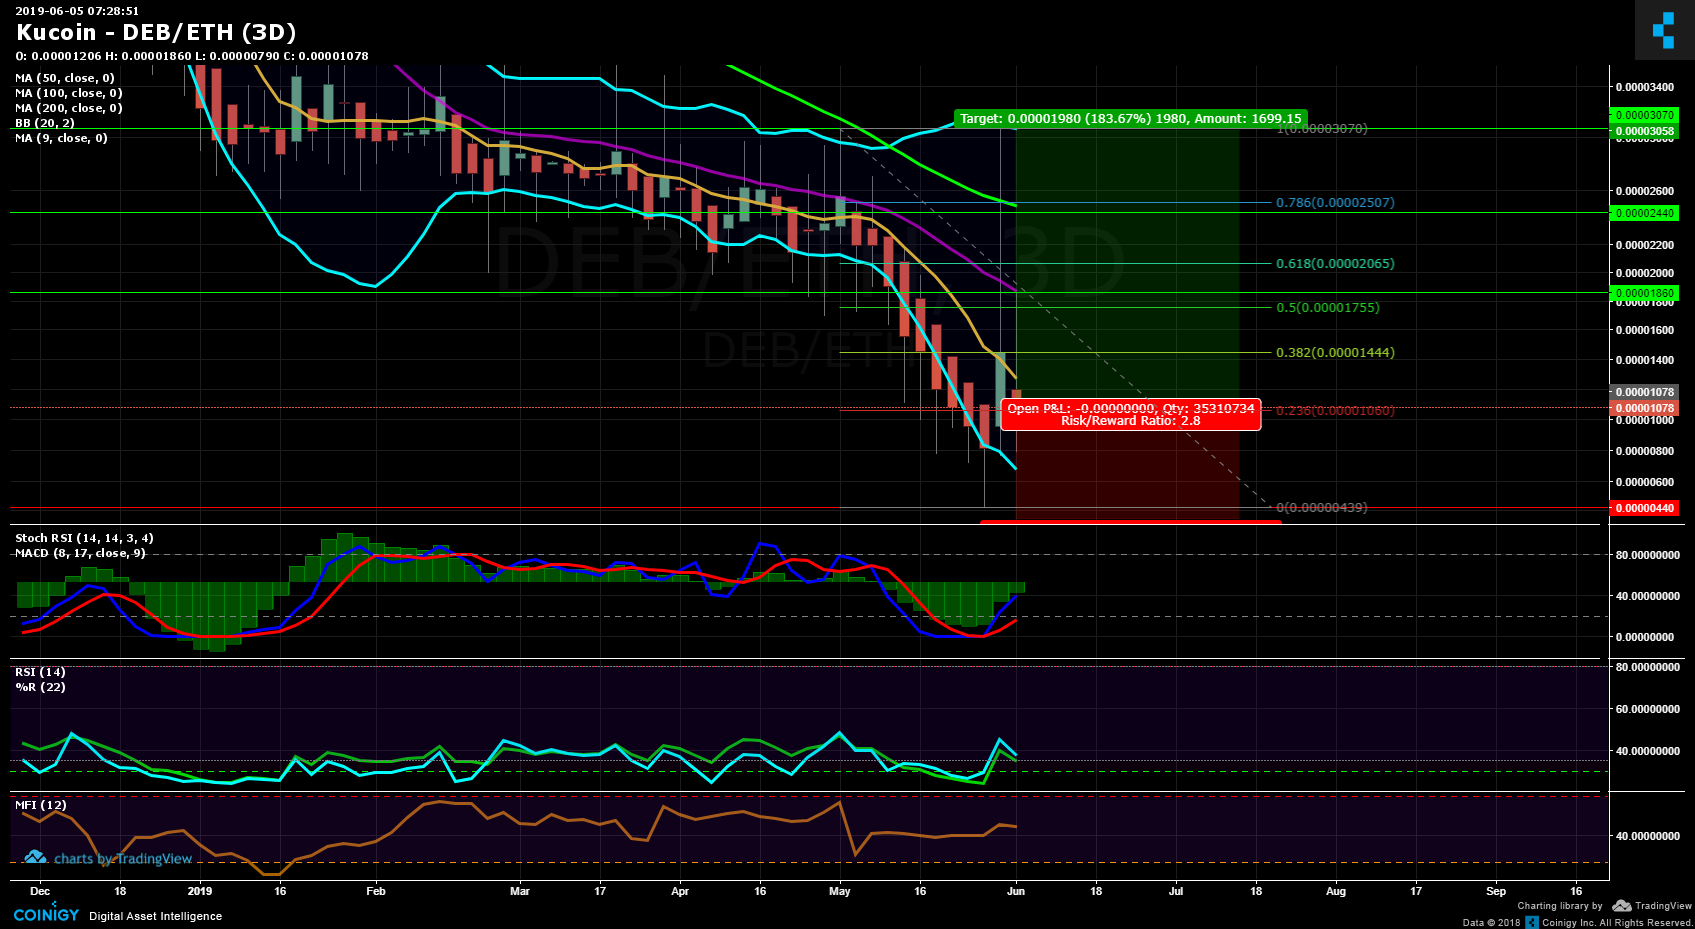Click Fibonacci label '0.236(0.00001060)'
Viewport: 1695px width, 929px height.
(1335, 410)
